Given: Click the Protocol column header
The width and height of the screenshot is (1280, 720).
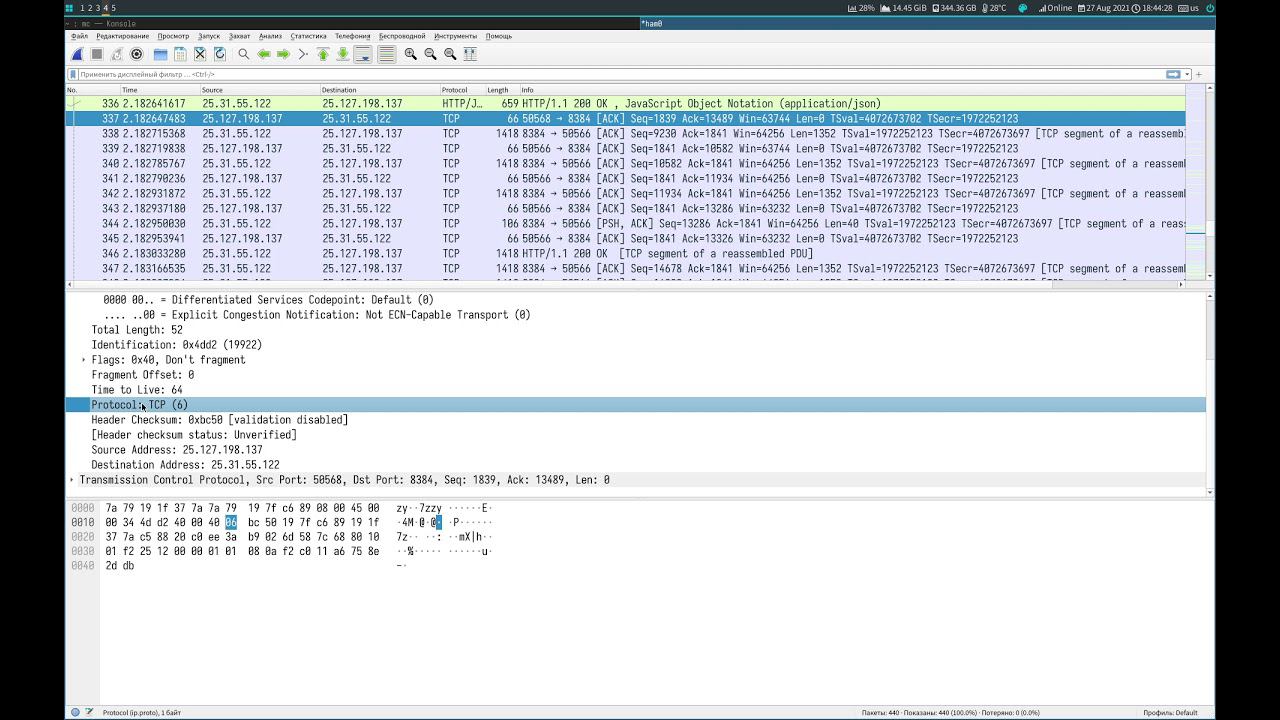Looking at the screenshot, I should coord(455,90).
